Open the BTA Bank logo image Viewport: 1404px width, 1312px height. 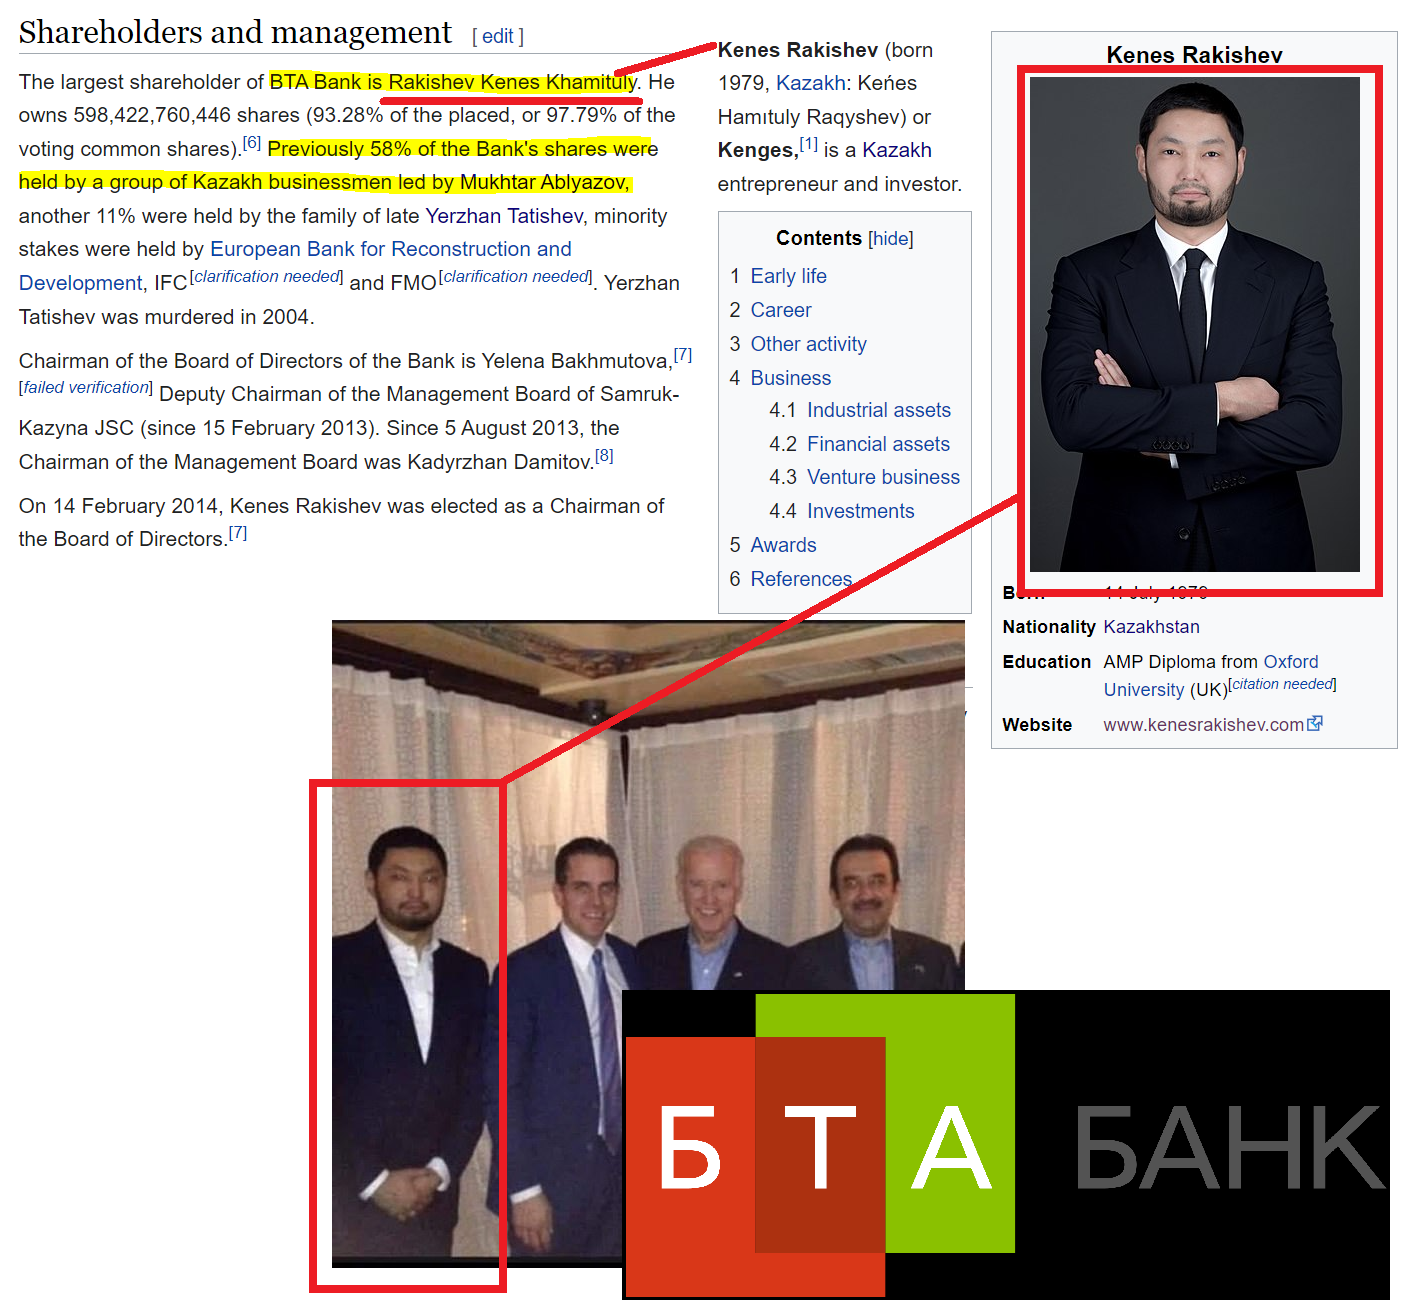pyautogui.click(x=1006, y=1145)
